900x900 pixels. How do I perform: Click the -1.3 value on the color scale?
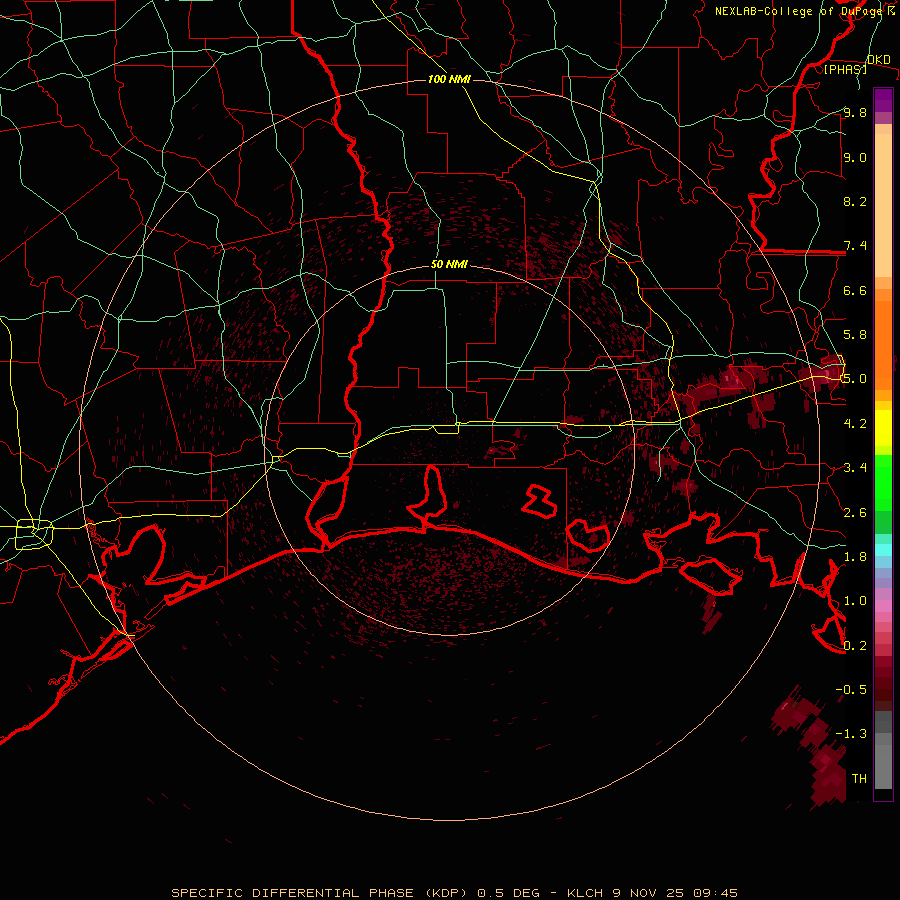[851, 734]
